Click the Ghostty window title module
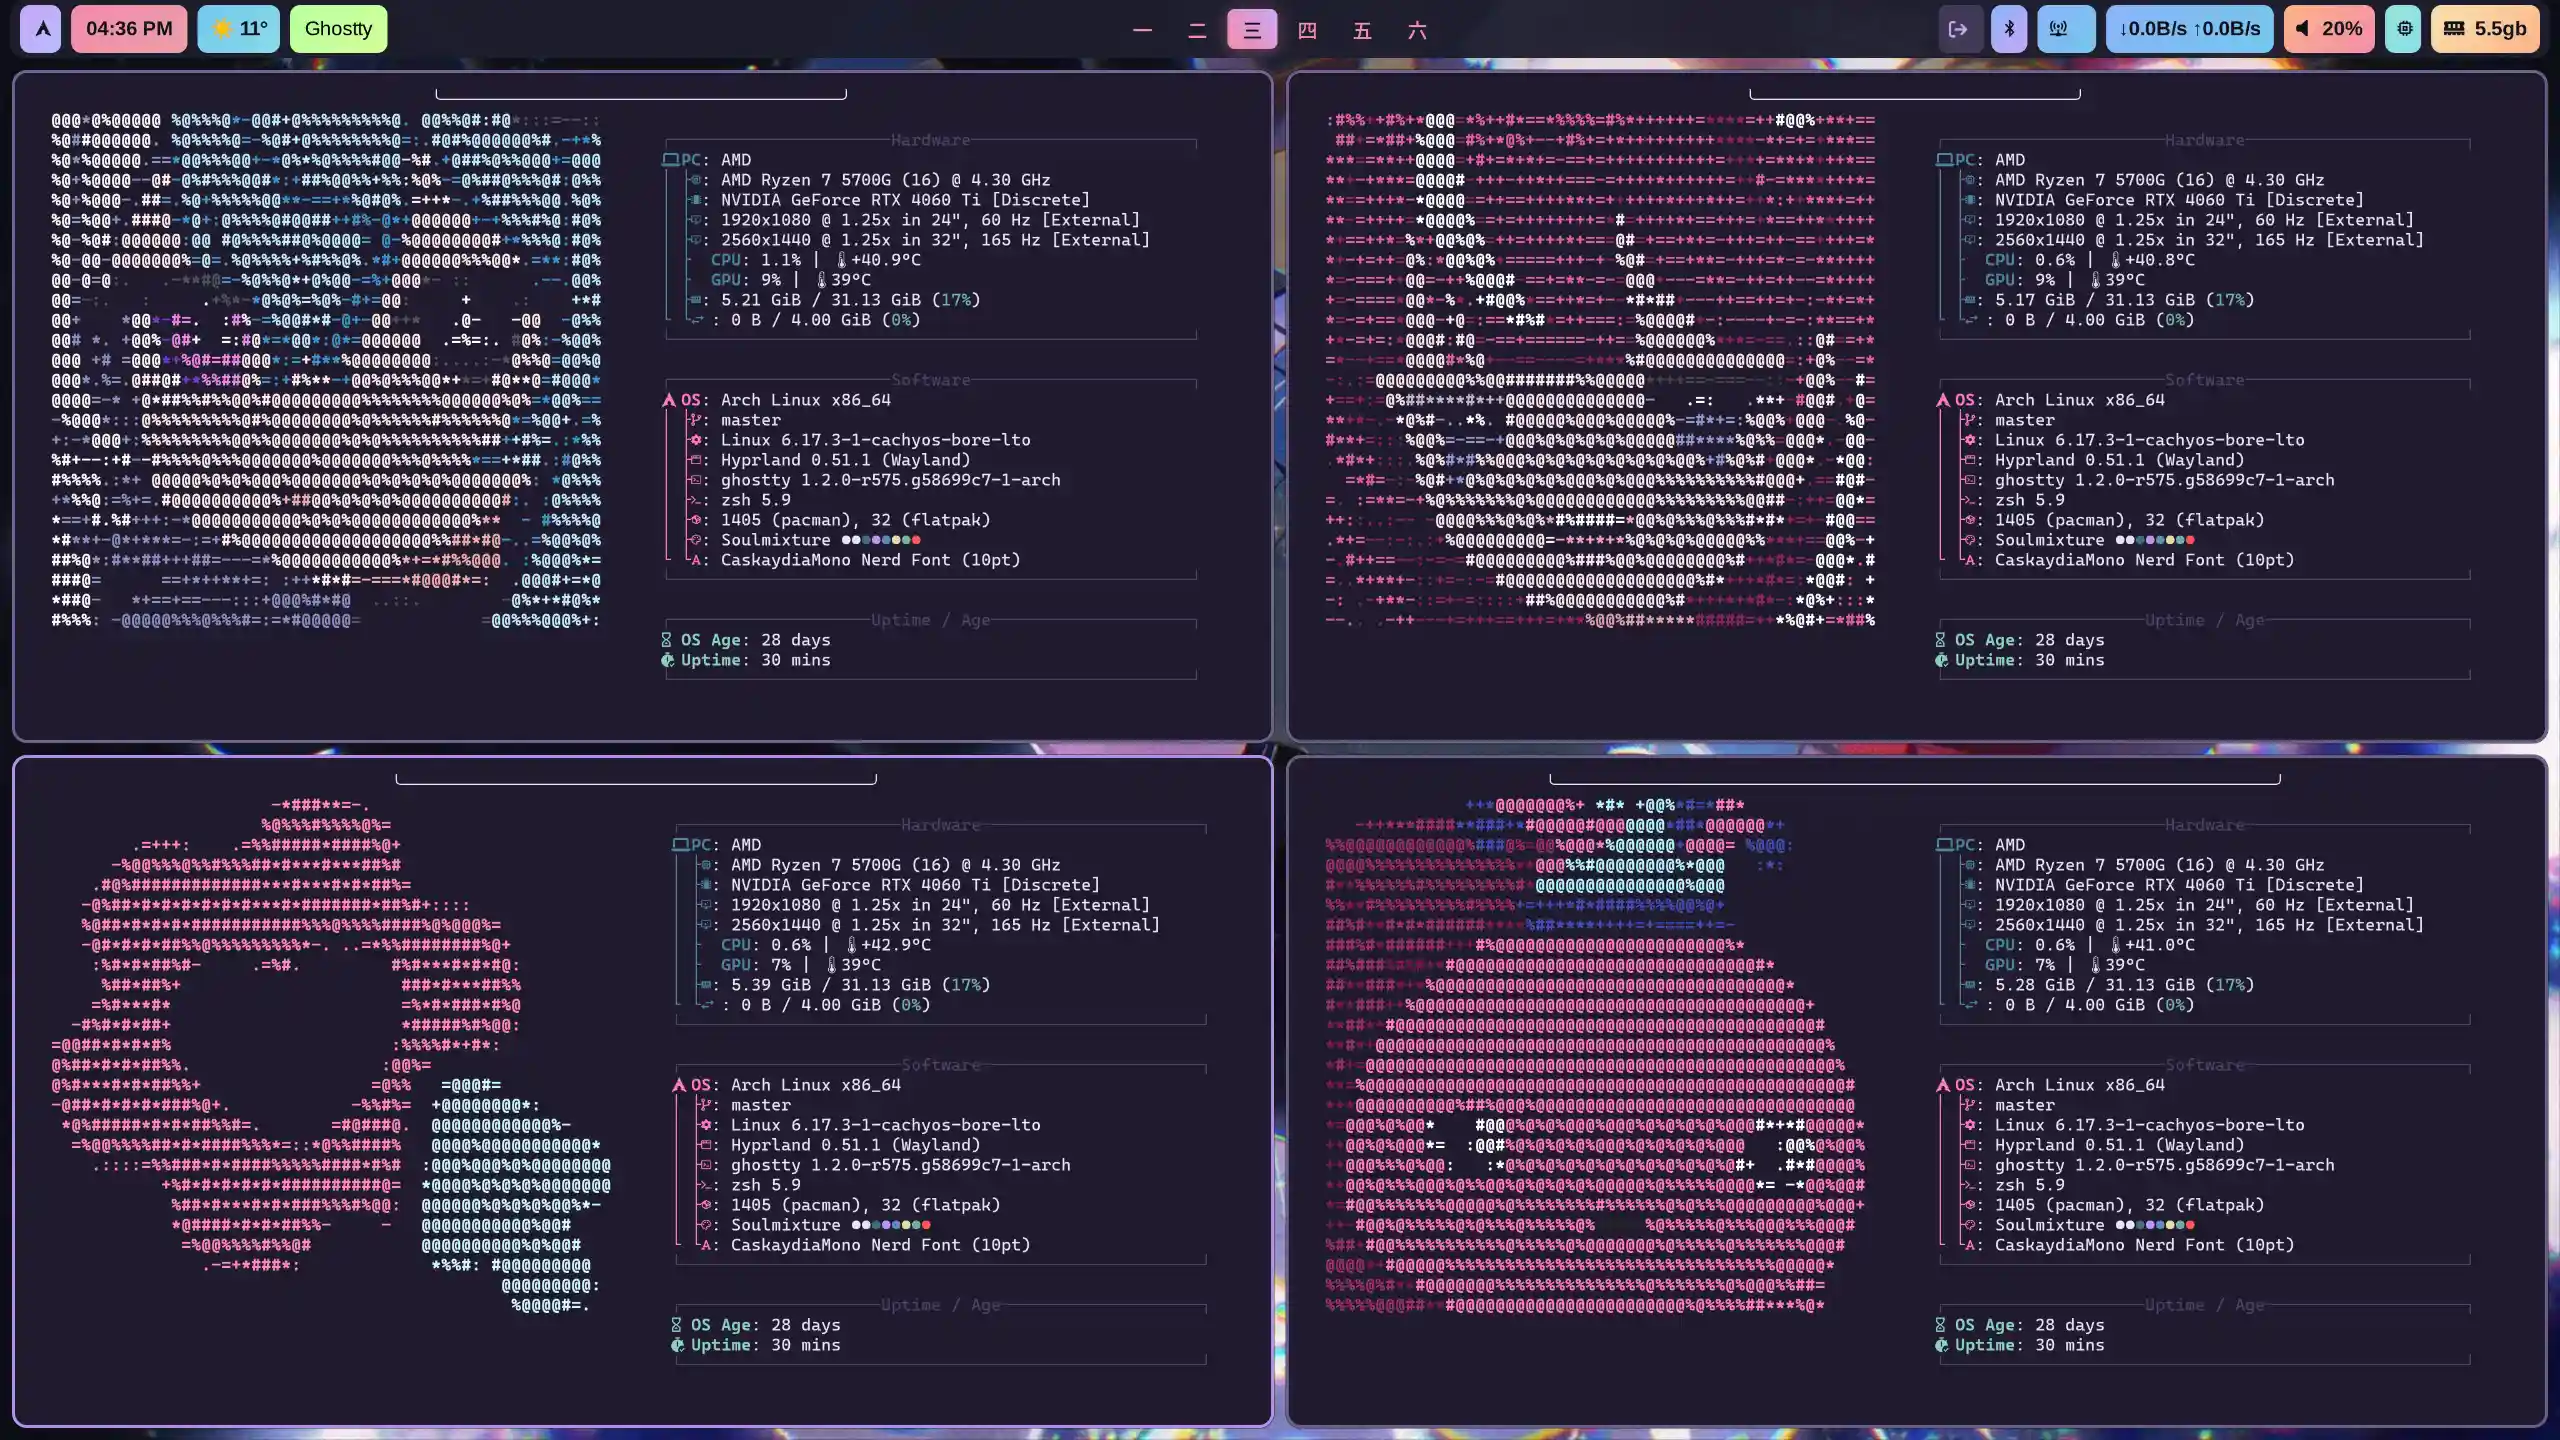 click(x=338, y=29)
